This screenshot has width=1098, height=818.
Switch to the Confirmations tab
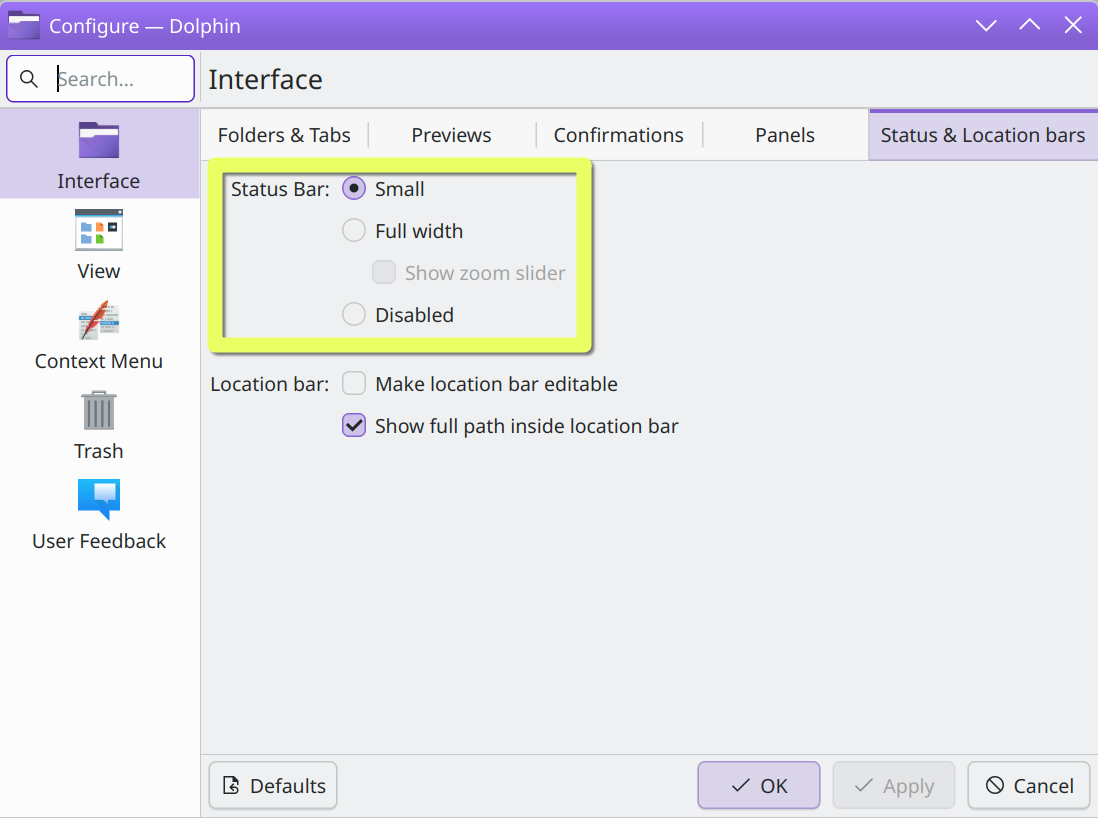[618, 135]
